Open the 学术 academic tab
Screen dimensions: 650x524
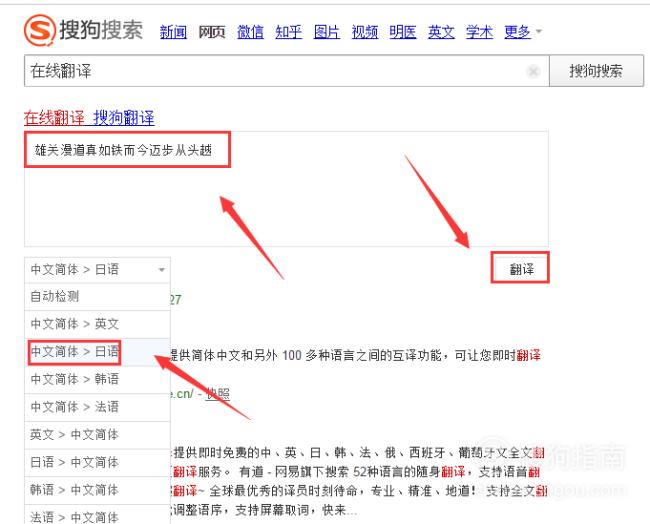tap(479, 32)
